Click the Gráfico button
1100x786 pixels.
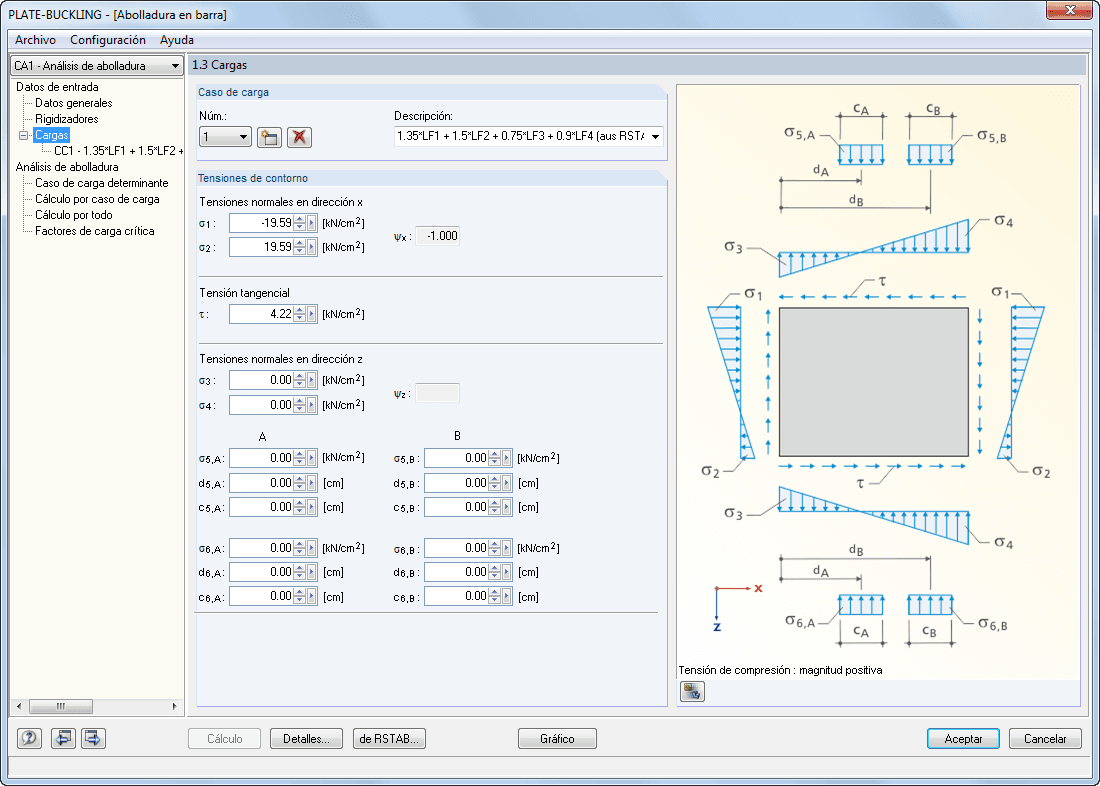tap(557, 739)
